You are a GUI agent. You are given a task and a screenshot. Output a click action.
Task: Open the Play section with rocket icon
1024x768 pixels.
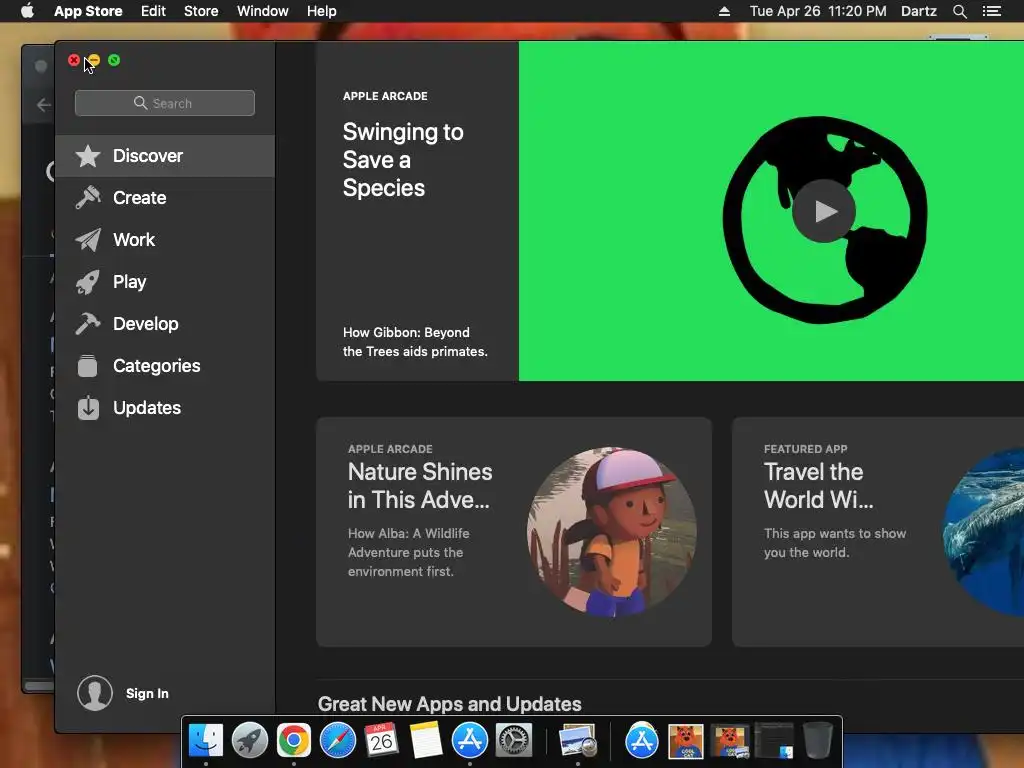[165, 281]
